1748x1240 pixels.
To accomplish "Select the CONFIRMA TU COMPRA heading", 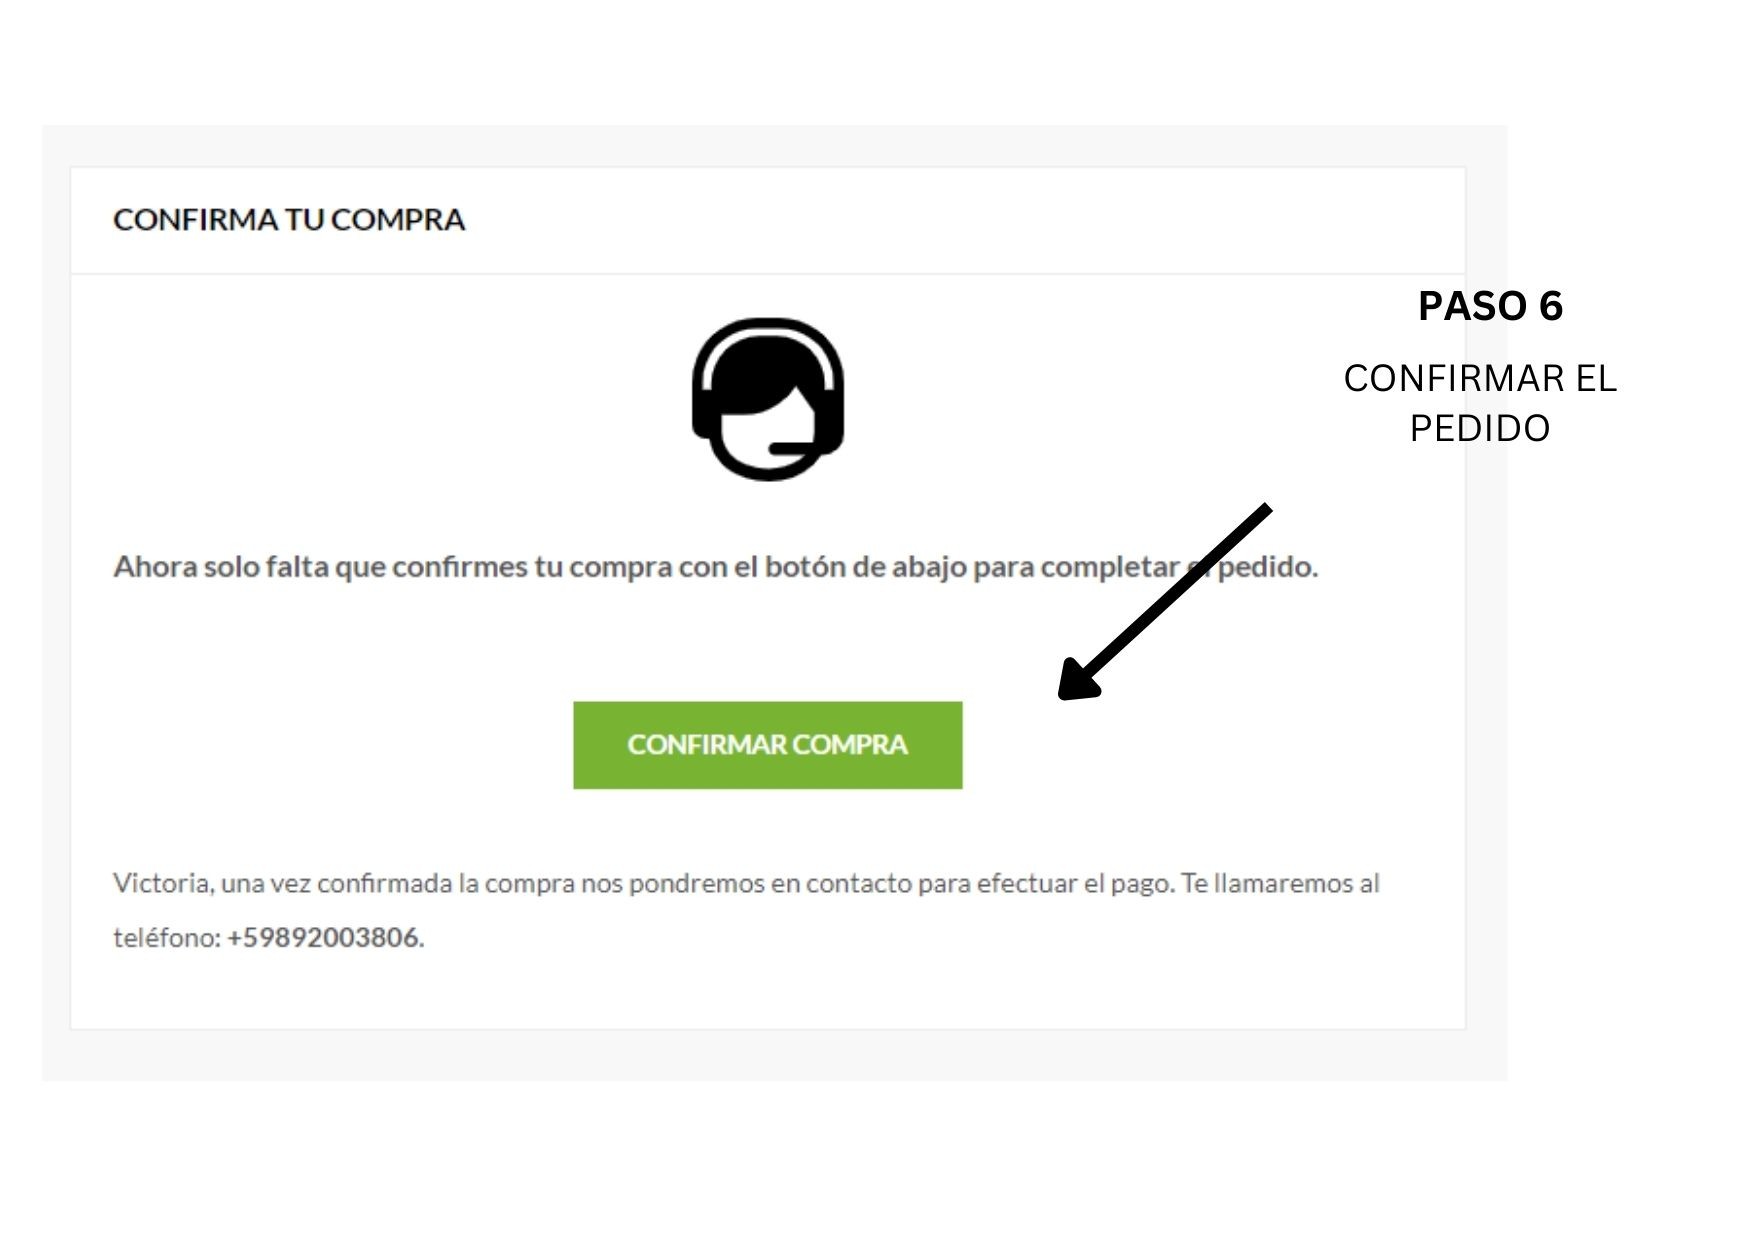I will click(x=289, y=220).
